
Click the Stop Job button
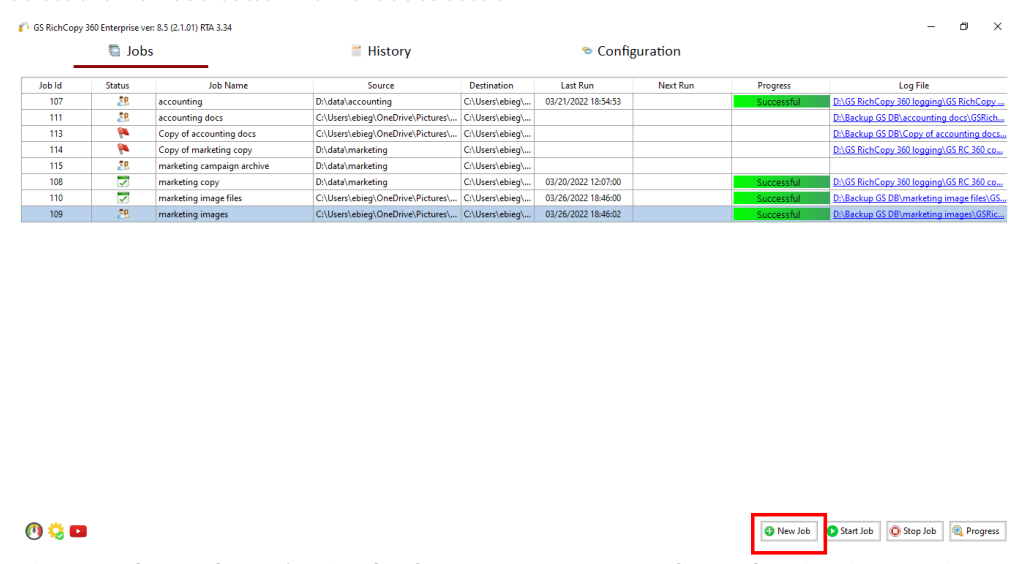914,531
